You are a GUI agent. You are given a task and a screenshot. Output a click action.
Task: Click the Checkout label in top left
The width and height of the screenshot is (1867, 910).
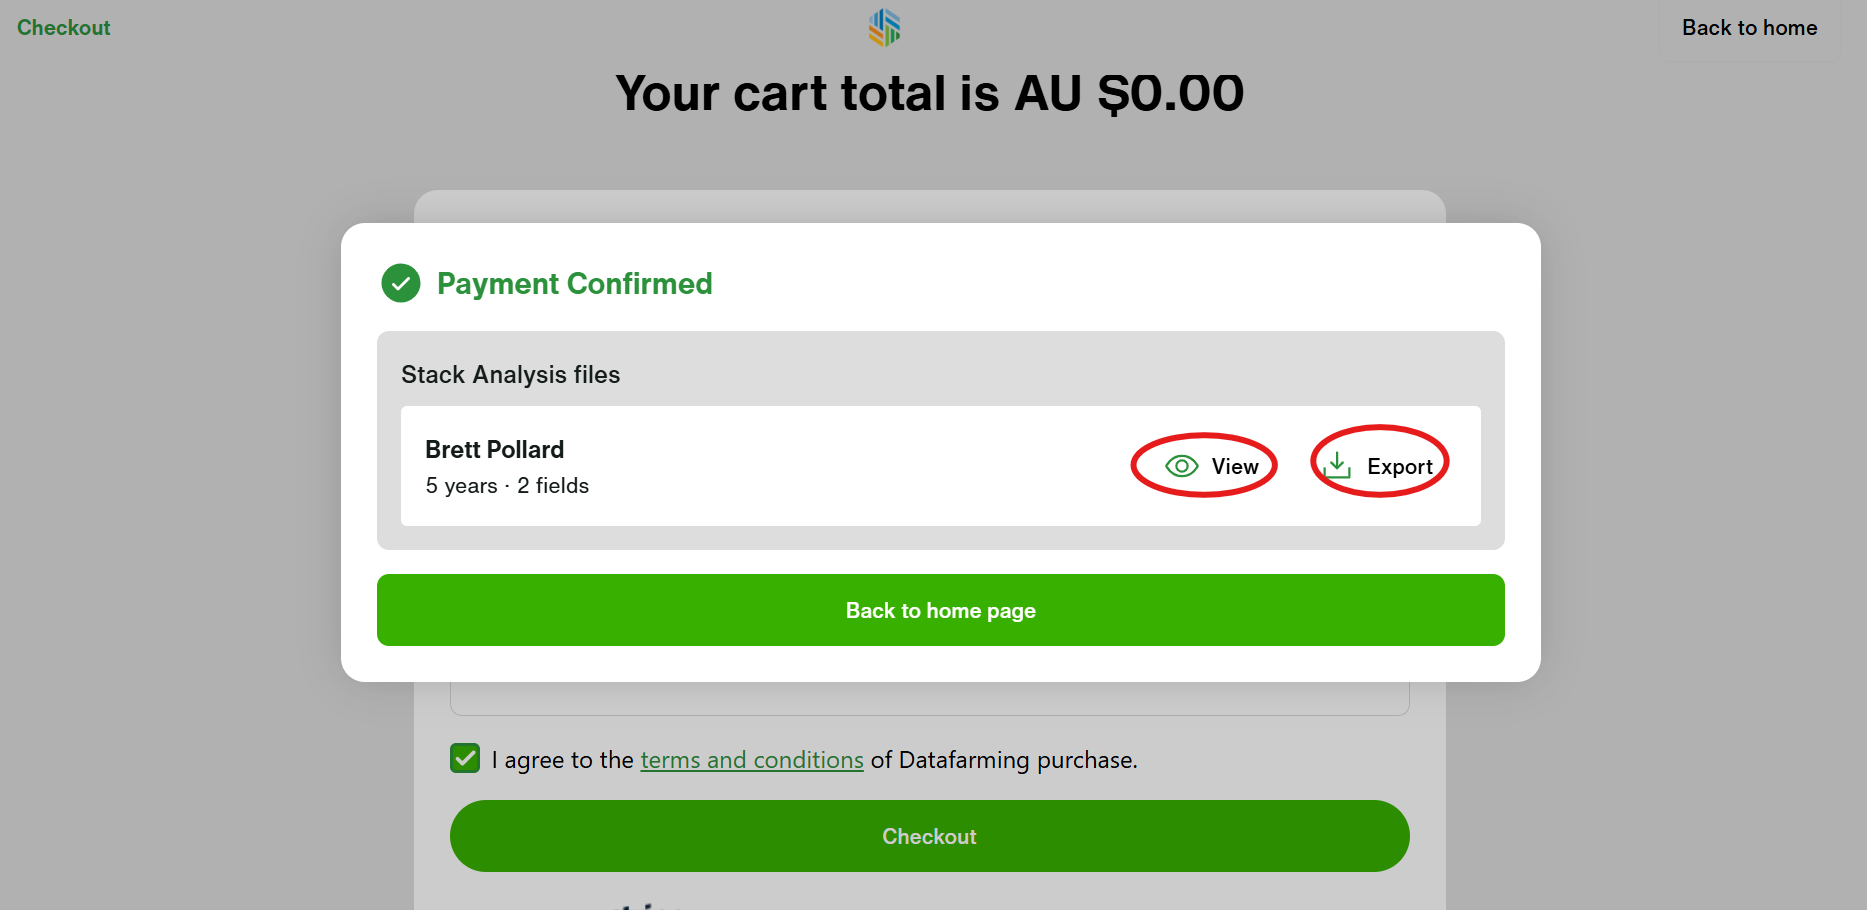[x=64, y=28]
